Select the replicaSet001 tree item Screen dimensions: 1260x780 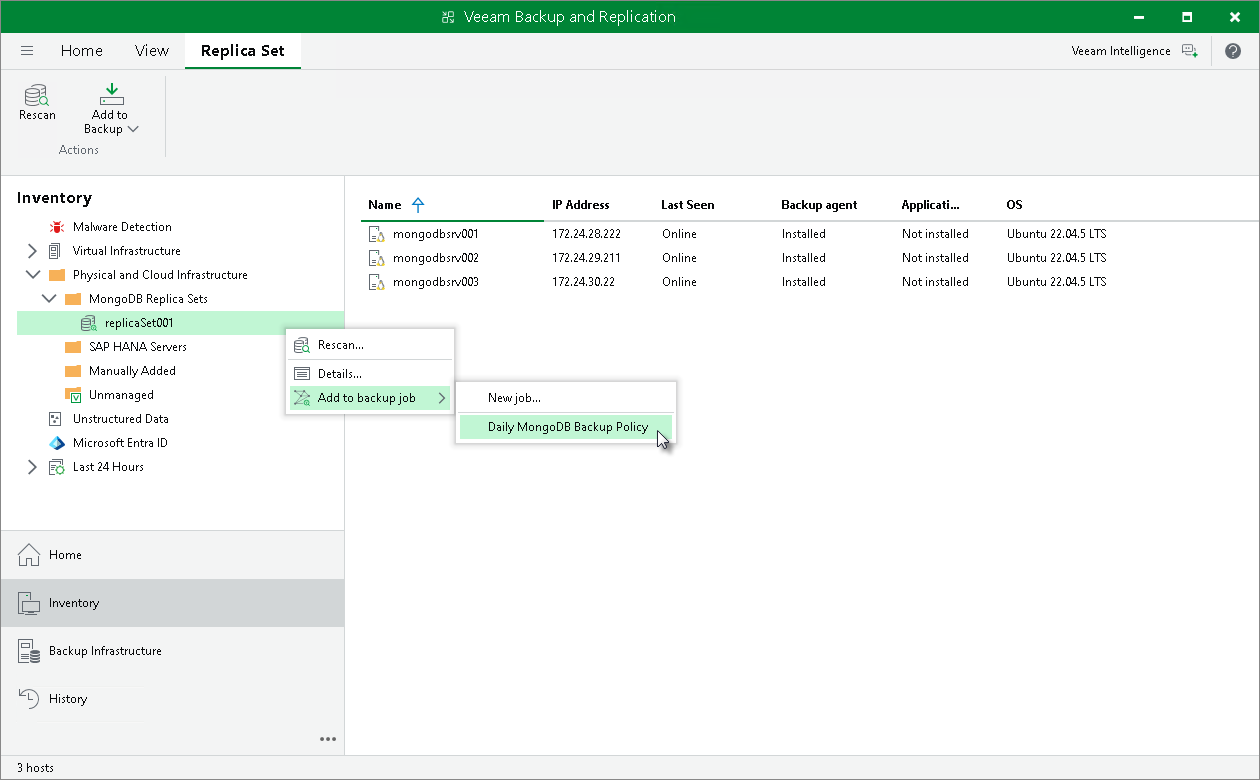[x=180, y=323]
